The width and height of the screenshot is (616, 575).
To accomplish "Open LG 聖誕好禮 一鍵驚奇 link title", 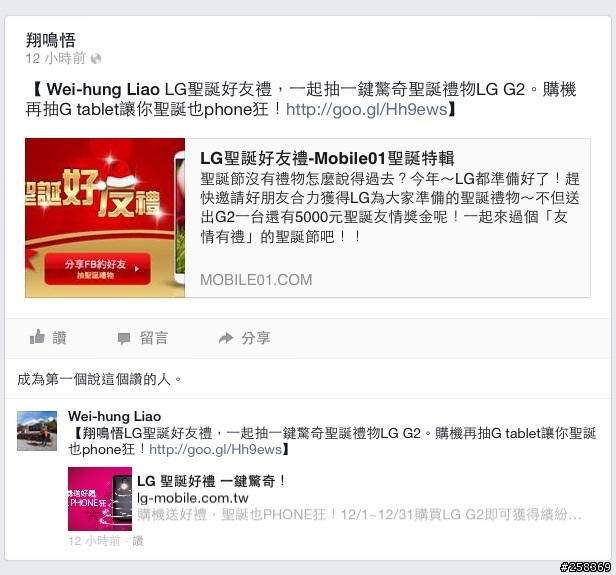I will tap(211, 481).
